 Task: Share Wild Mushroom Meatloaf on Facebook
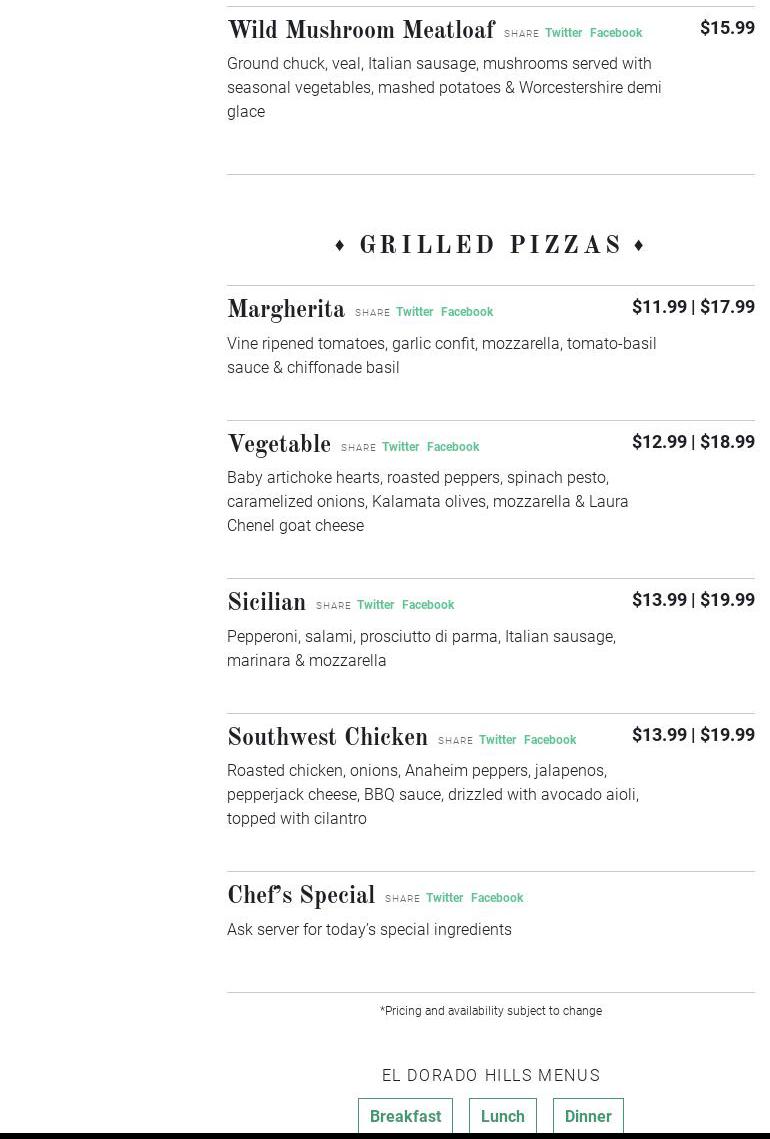coord(615,33)
